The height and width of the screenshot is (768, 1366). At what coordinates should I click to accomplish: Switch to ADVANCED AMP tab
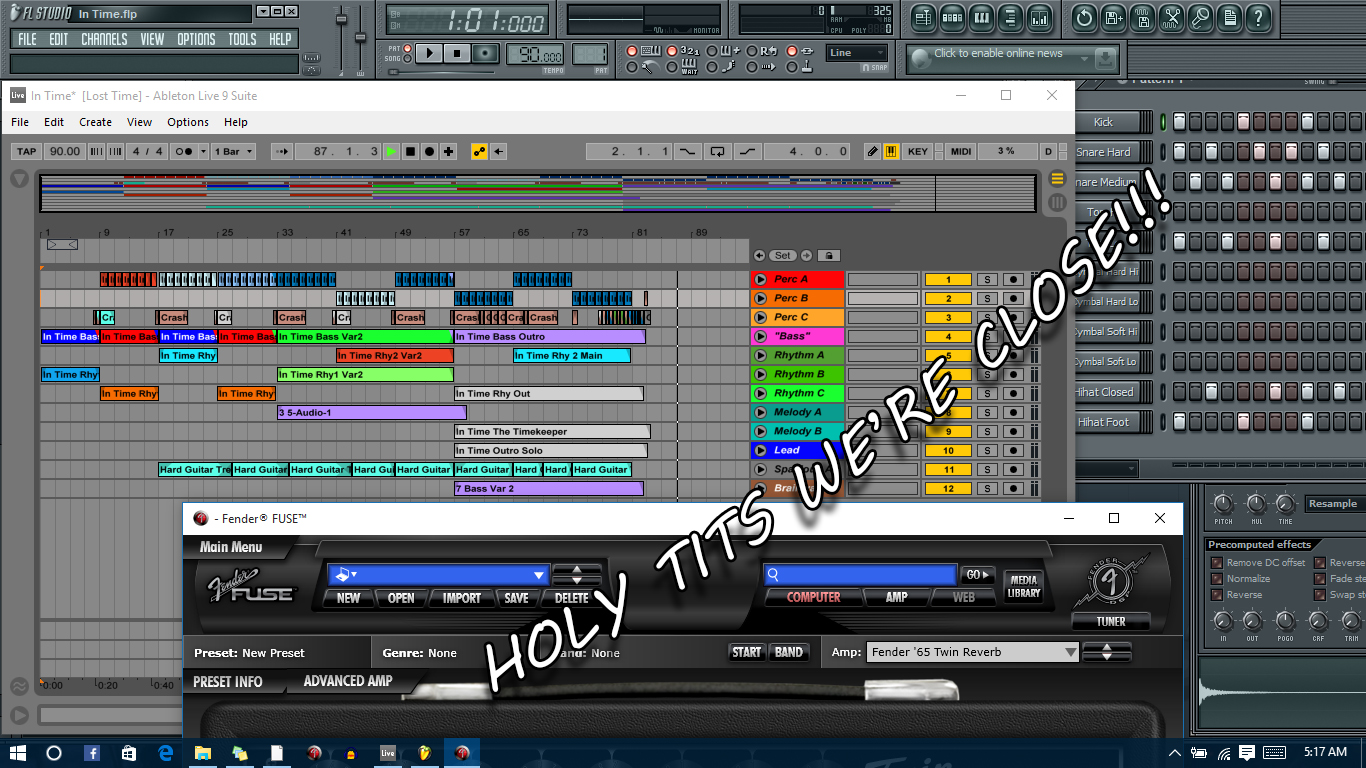(348, 681)
